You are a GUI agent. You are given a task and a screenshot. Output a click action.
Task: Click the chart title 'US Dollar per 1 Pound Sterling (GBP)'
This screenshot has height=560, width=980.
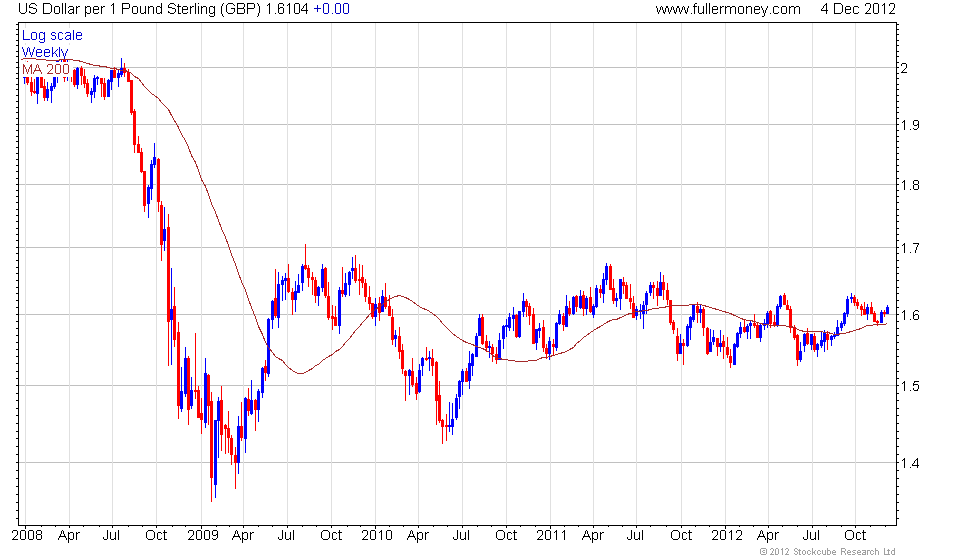(139, 9)
